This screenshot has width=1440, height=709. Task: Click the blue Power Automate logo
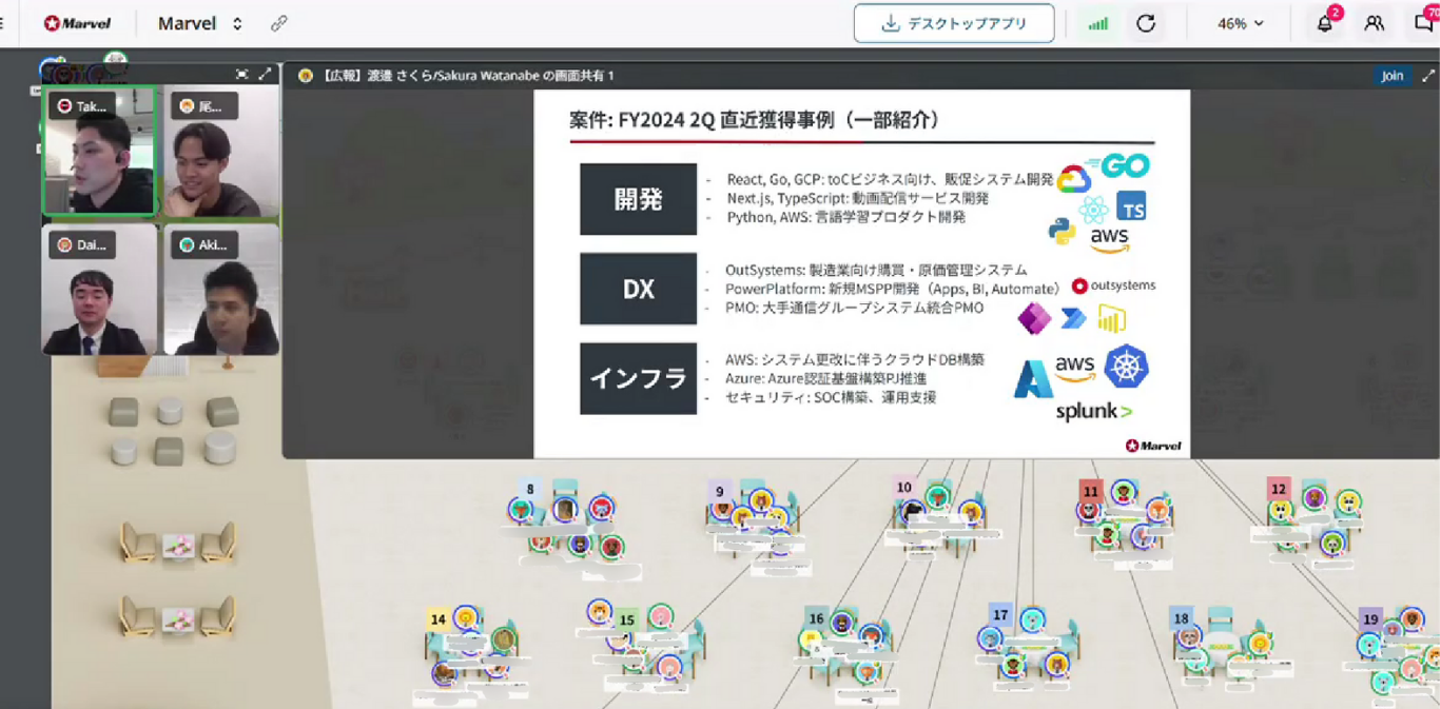click(1073, 319)
